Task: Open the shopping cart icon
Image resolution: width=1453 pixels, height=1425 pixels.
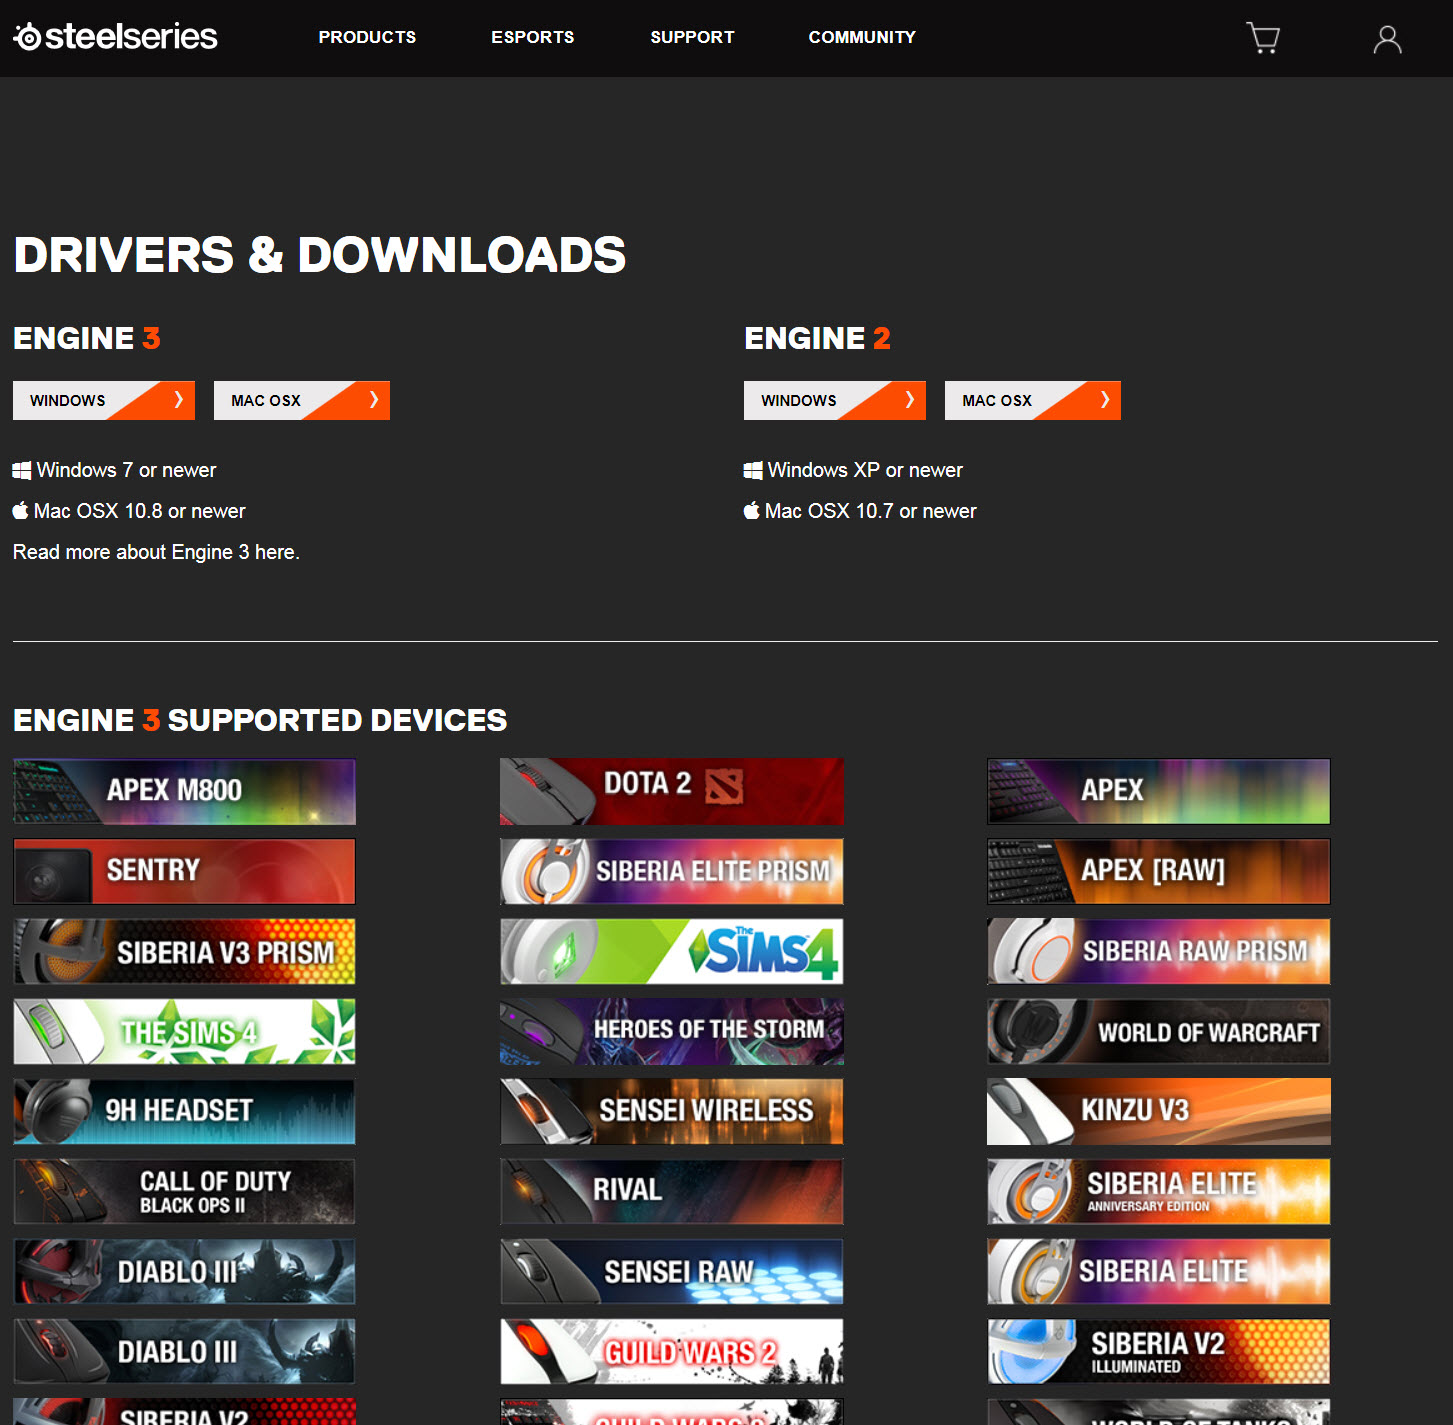Action: (1264, 38)
